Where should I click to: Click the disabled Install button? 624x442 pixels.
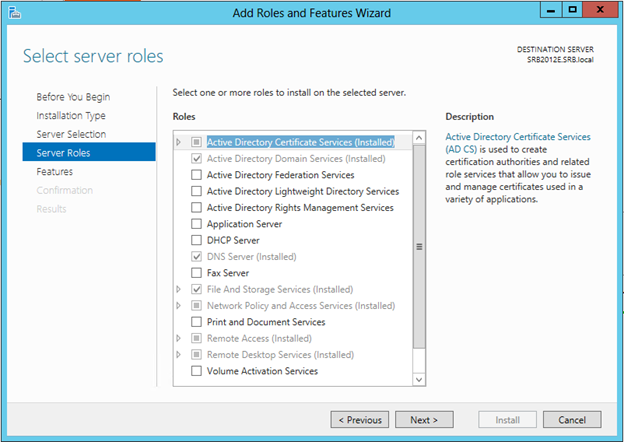pyautogui.click(x=507, y=420)
